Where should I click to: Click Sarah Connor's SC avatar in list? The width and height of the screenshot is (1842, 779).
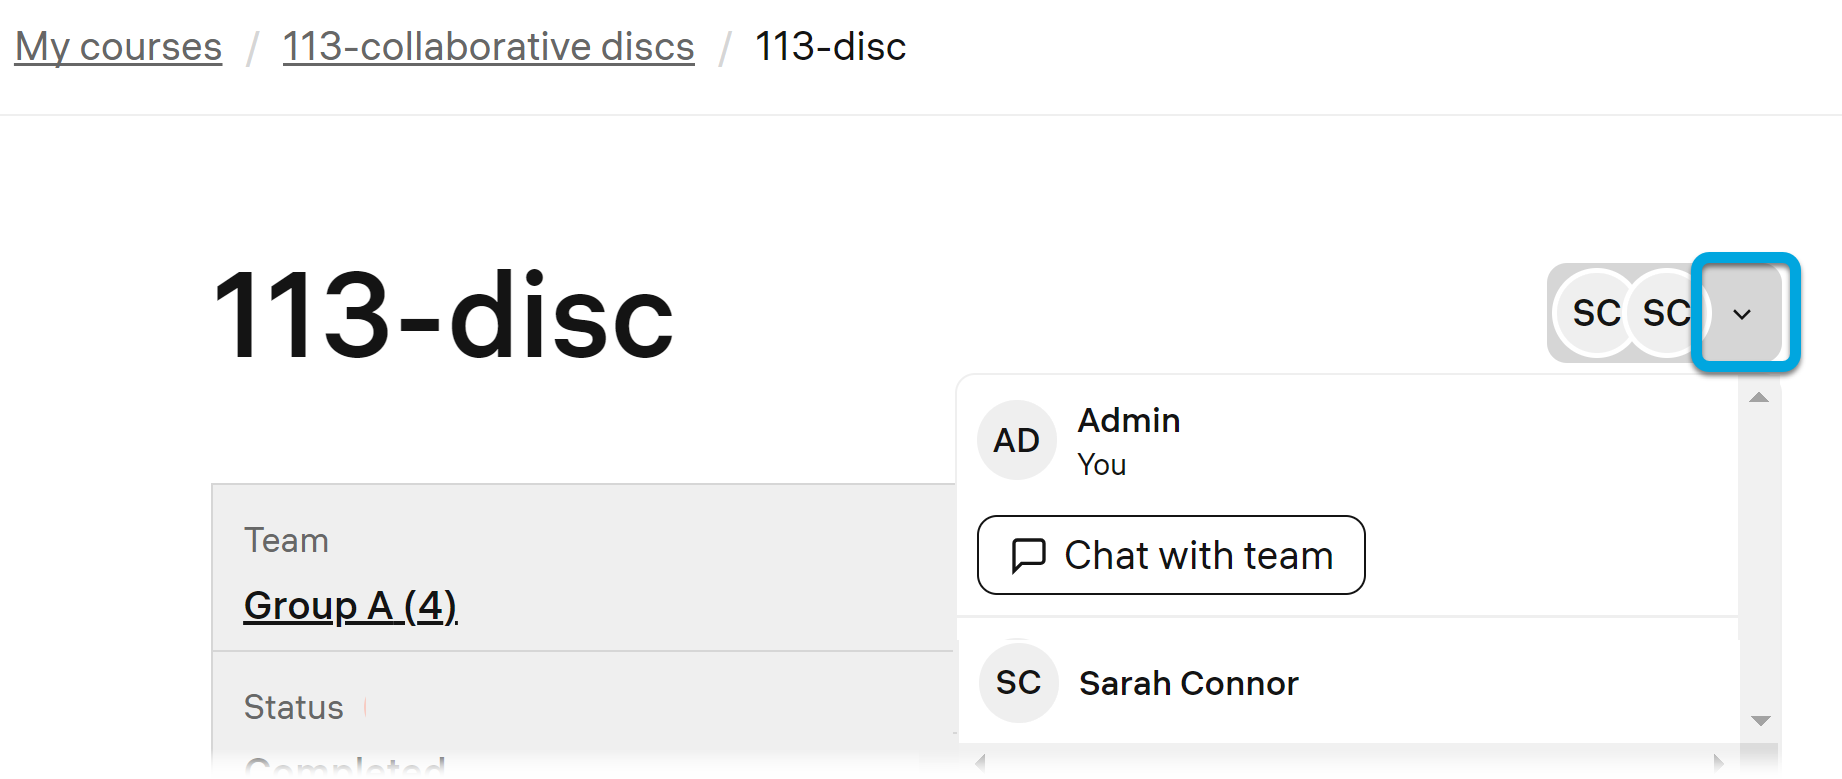(1018, 683)
